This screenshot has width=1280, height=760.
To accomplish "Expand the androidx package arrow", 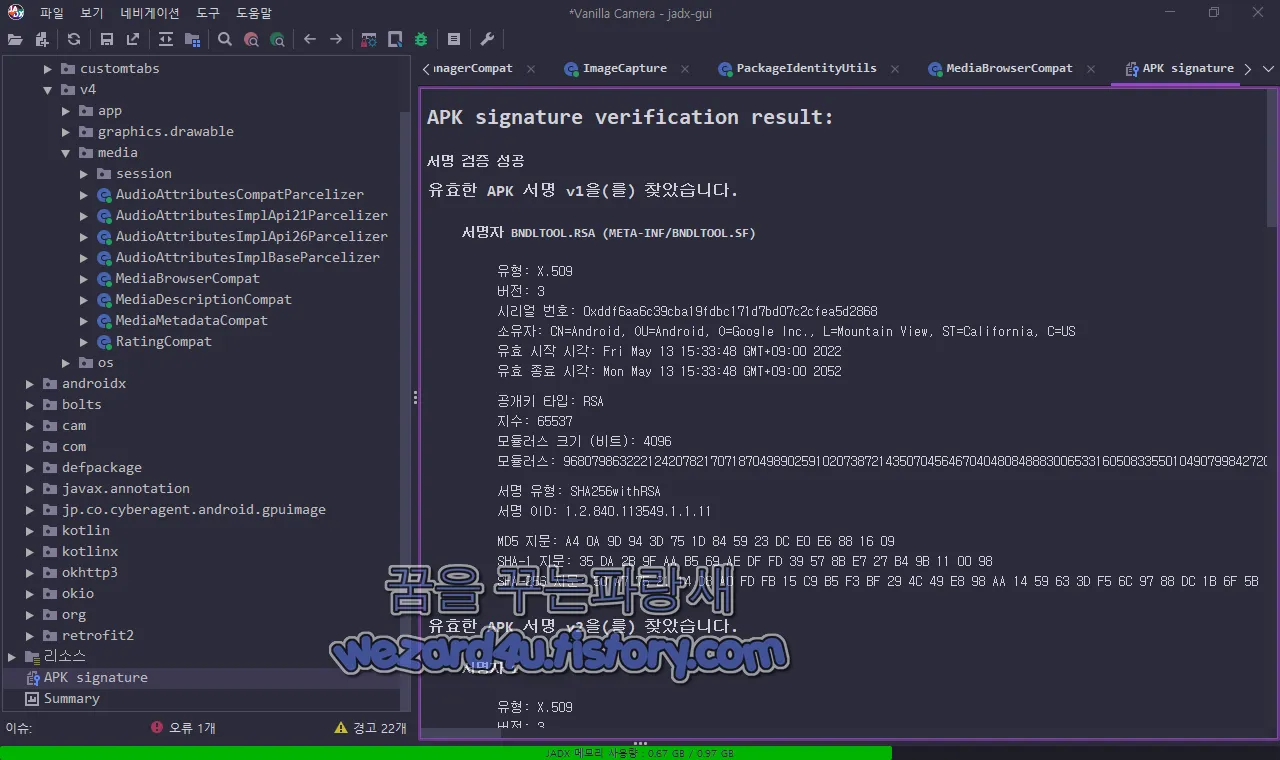I will 30,384.
